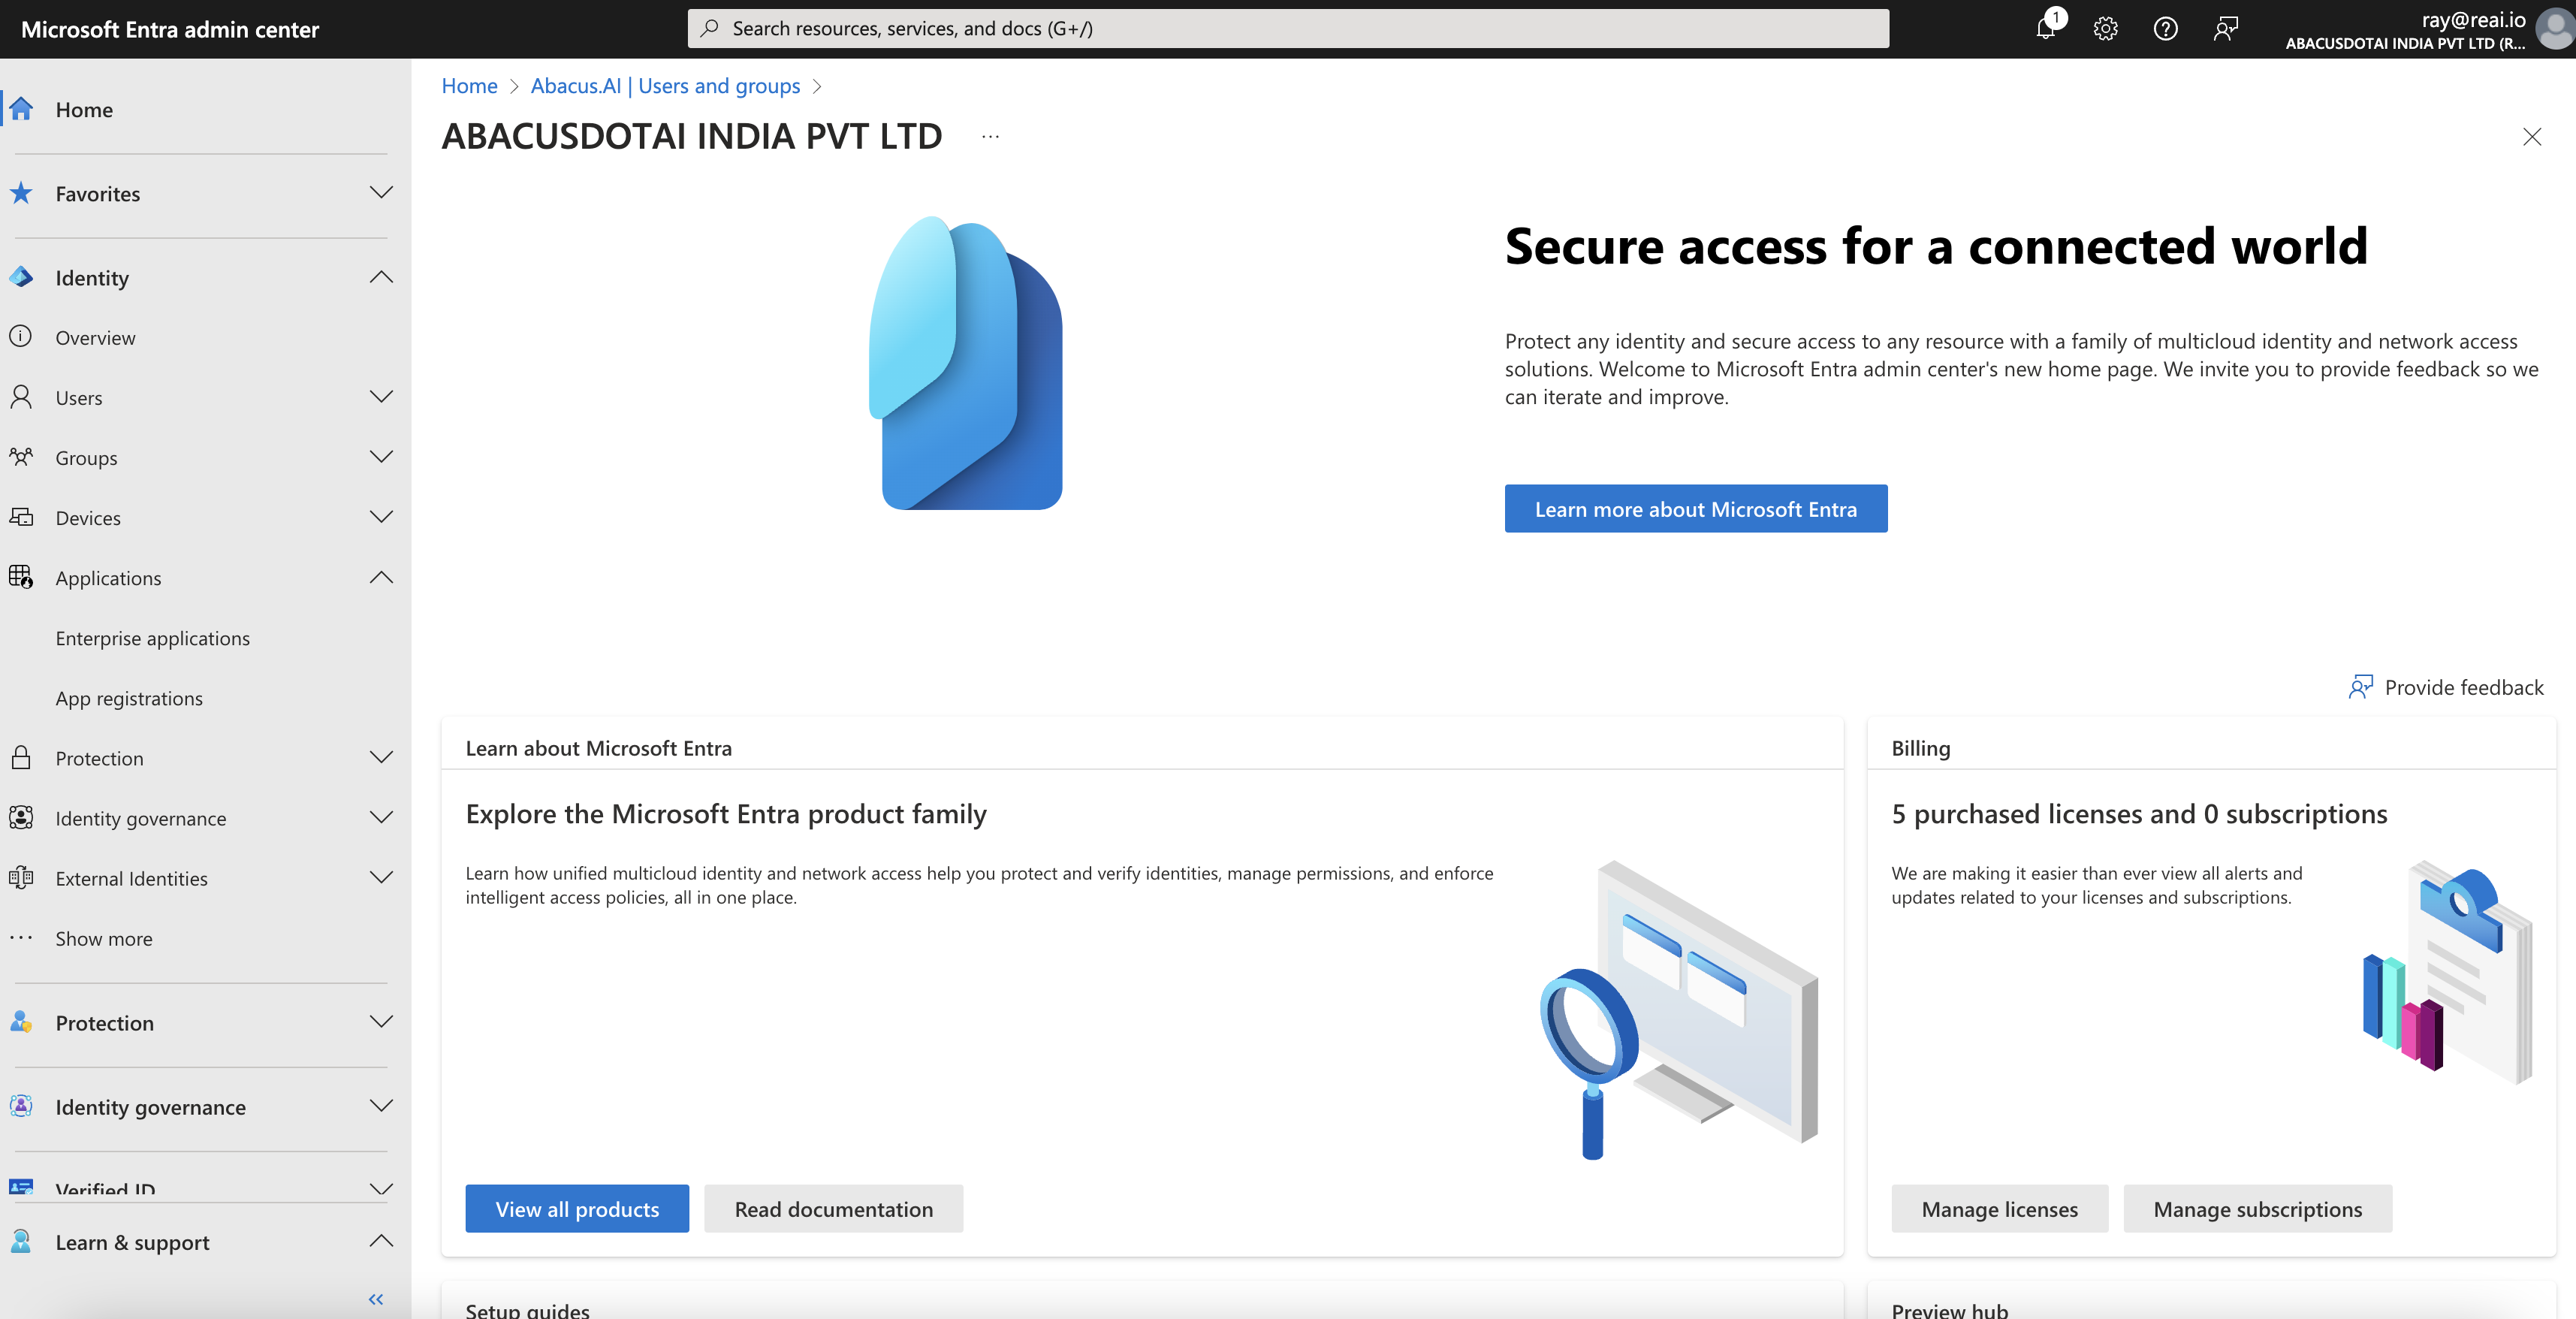The image size is (2576, 1319).
Task: Expand External Identities menu
Action: (381, 878)
